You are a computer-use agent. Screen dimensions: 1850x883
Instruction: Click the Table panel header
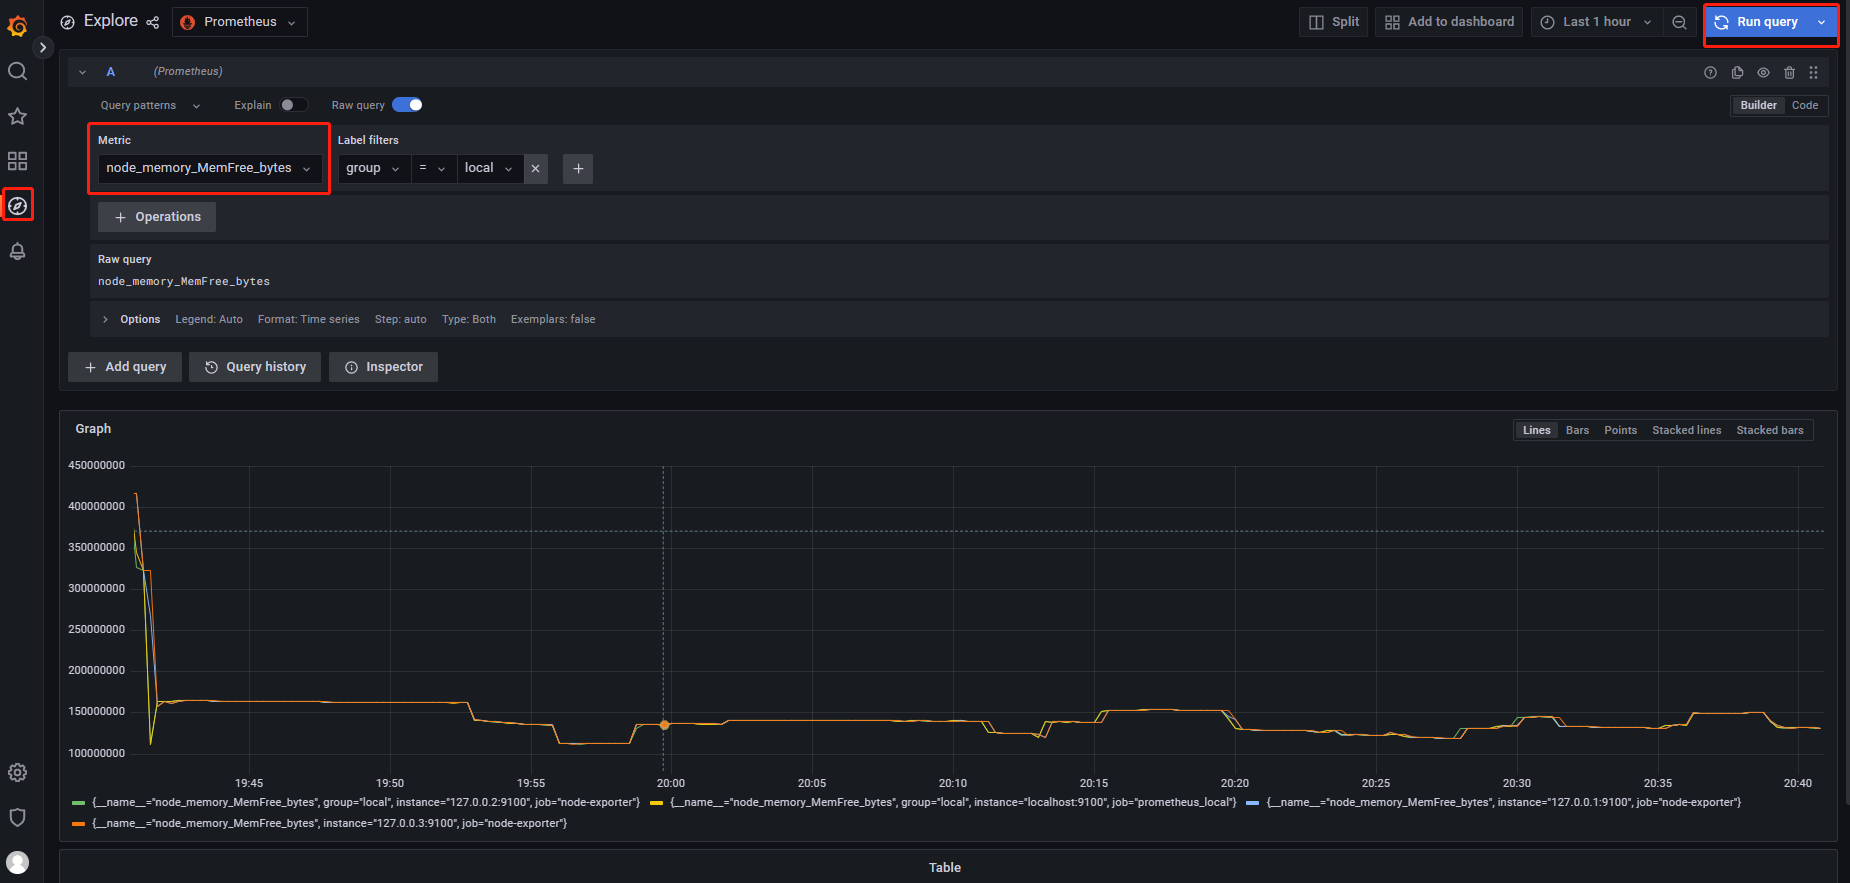pyautogui.click(x=944, y=868)
